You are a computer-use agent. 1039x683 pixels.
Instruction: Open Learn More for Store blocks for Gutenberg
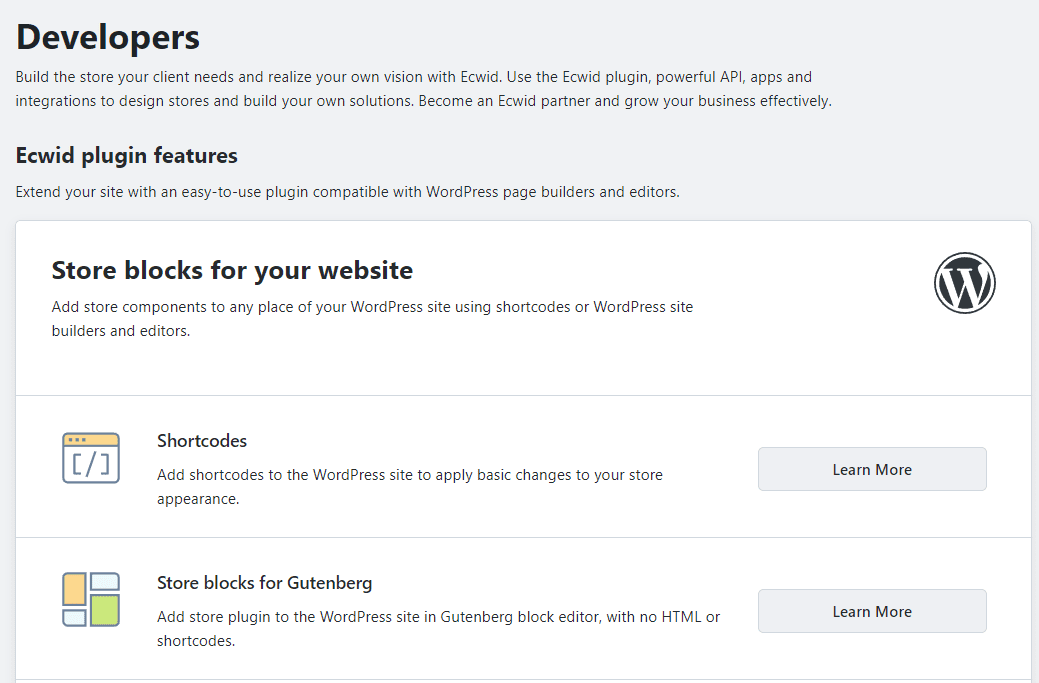coord(871,610)
